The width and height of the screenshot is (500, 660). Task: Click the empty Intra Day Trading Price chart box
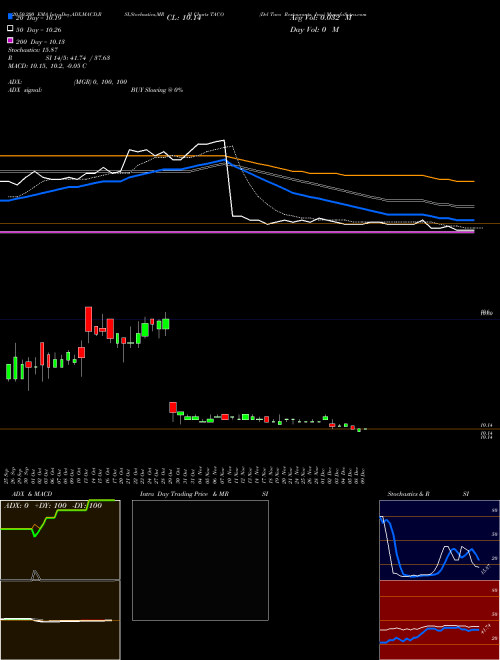200,560
